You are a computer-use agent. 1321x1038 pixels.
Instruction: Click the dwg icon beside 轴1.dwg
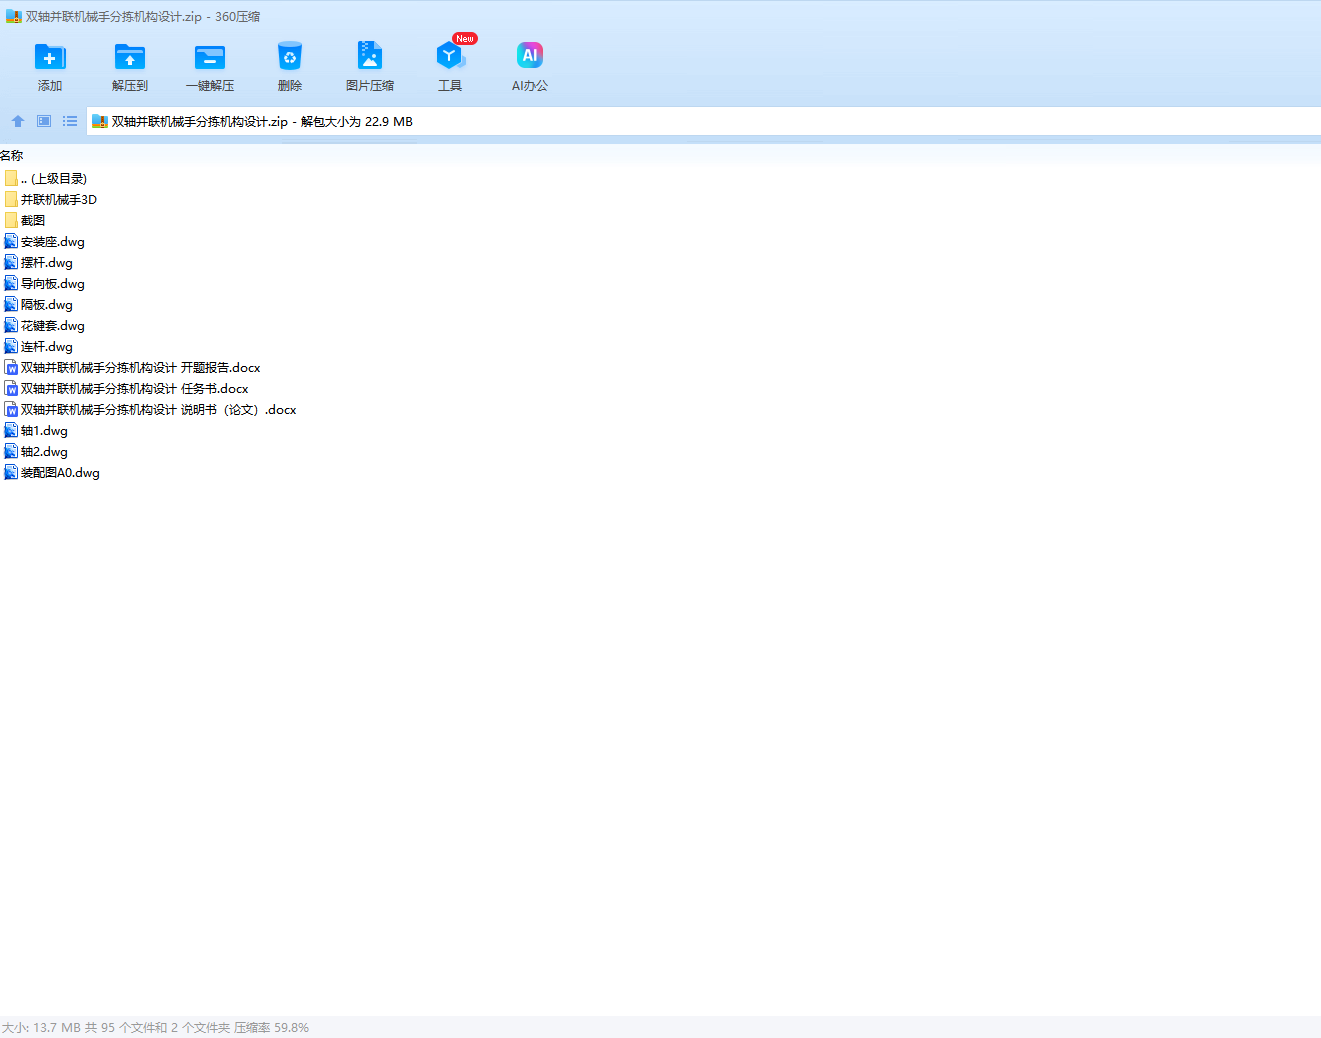(11, 430)
